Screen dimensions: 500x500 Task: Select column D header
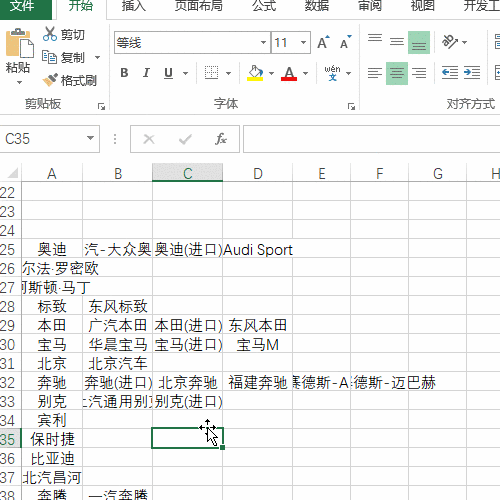click(x=258, y=173)
